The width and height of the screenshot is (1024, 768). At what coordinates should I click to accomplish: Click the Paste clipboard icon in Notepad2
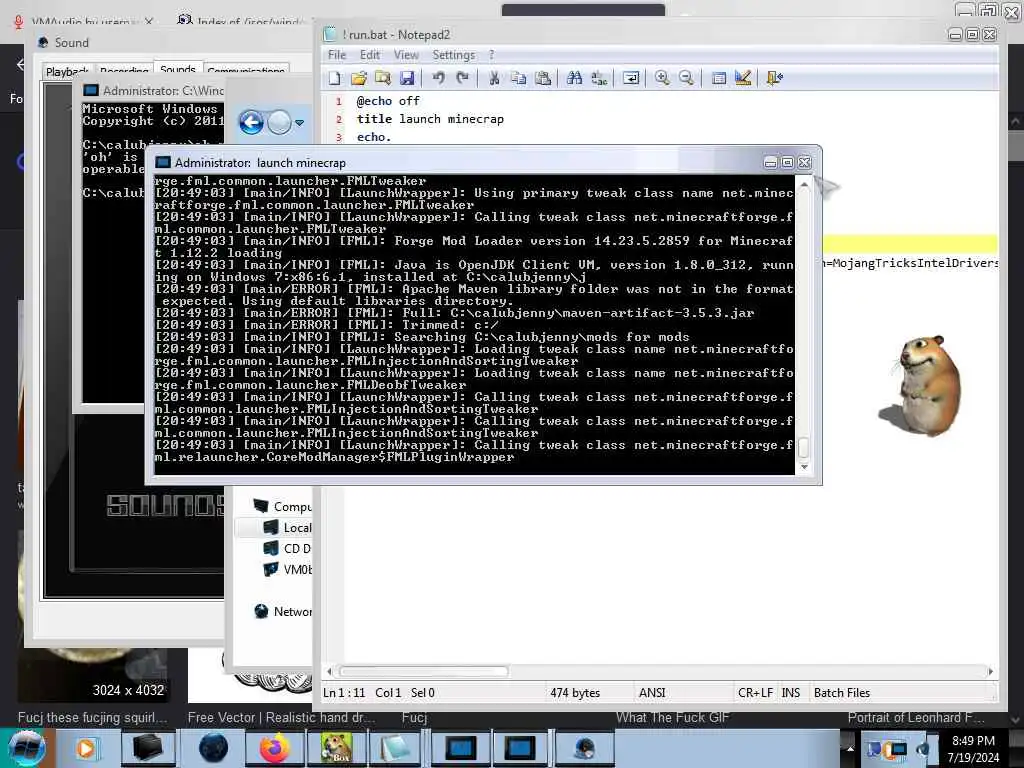pos(543,78)
